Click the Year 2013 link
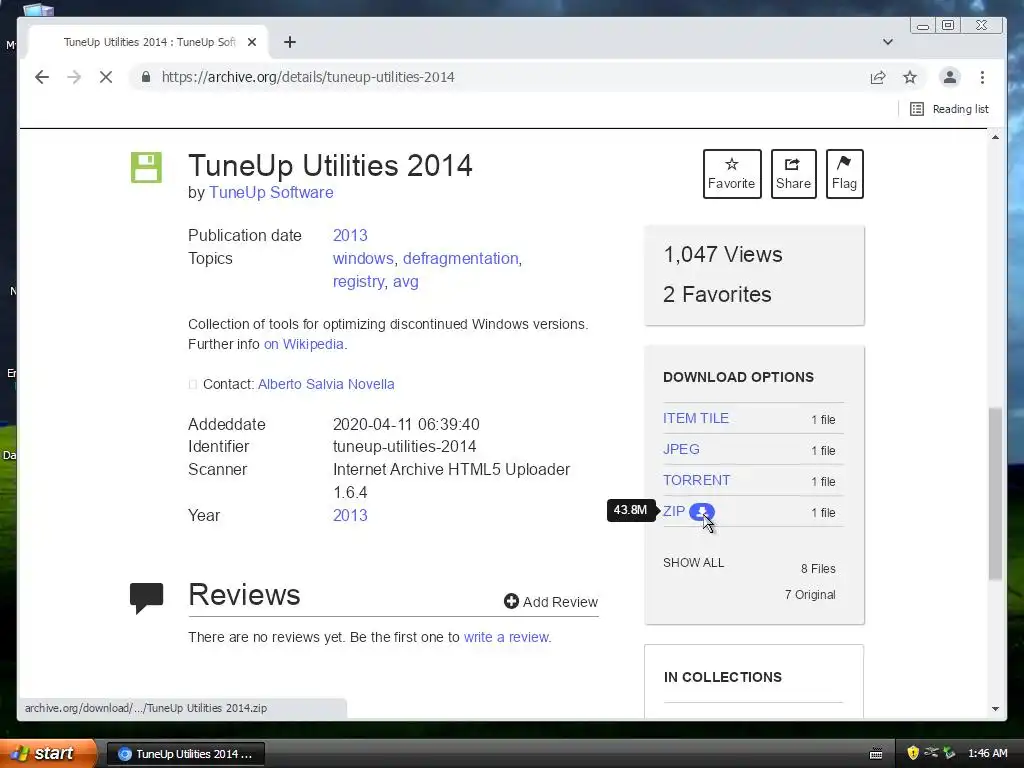 click(x=350, y=515)
